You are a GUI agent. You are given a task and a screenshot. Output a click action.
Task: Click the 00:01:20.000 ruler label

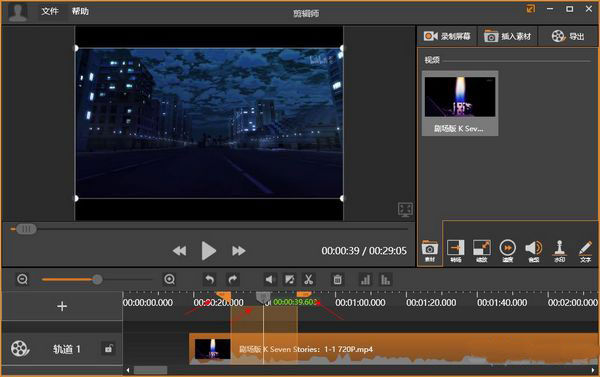coord(431,303)
